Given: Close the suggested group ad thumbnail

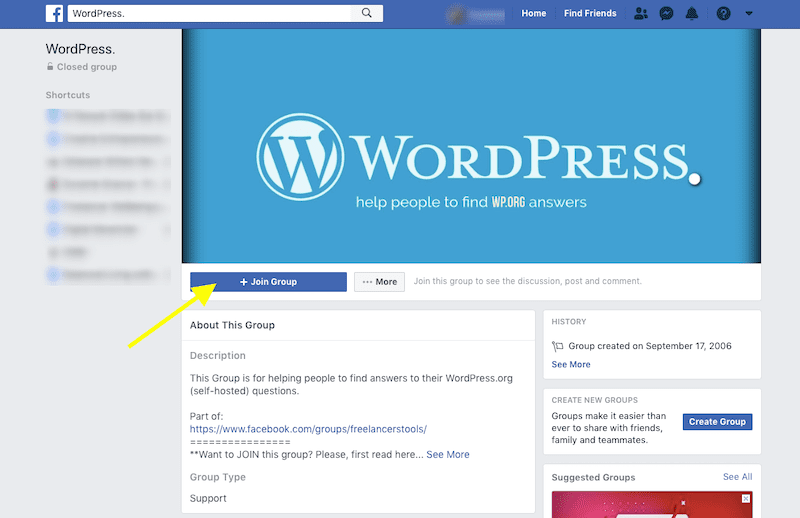Looking at the screenshot, I should coord(746,498).
